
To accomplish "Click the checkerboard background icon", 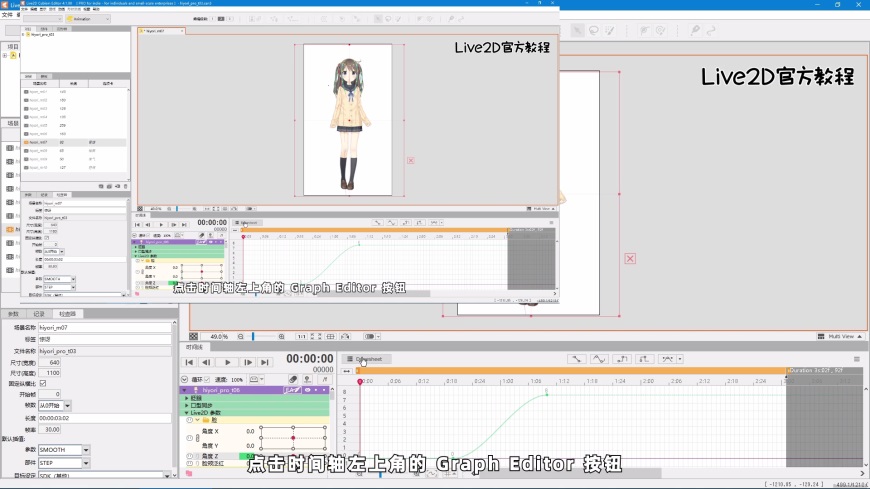I will pyautogui.click(x=193, y=336).
